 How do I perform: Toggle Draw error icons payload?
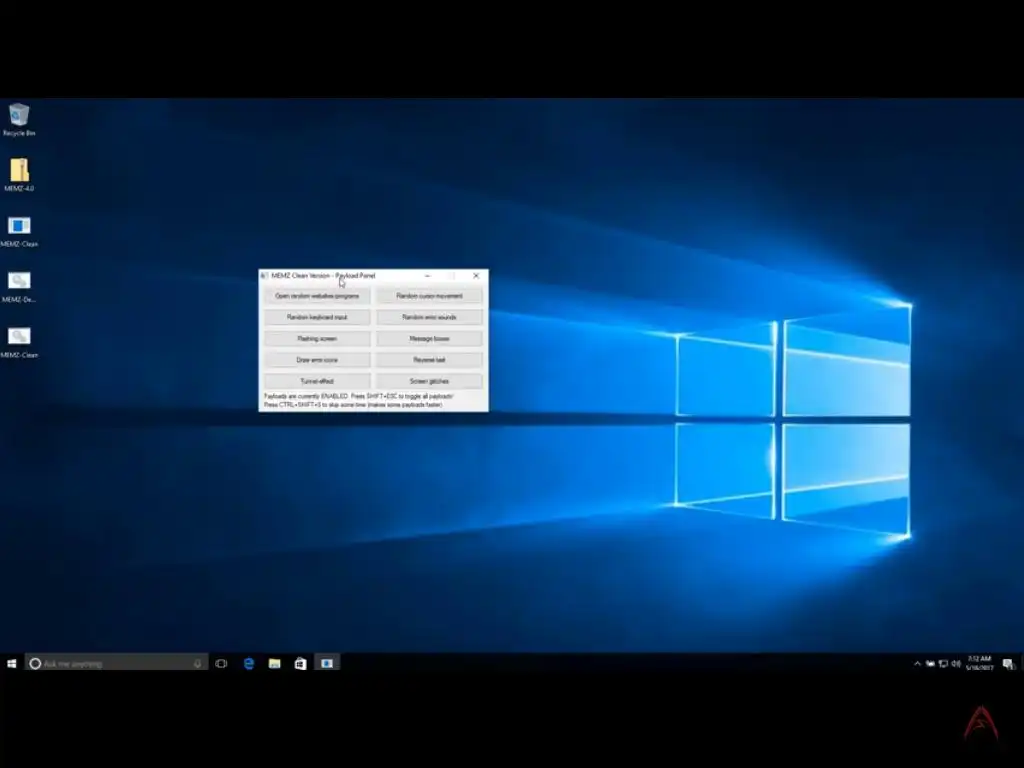point(317,360)
